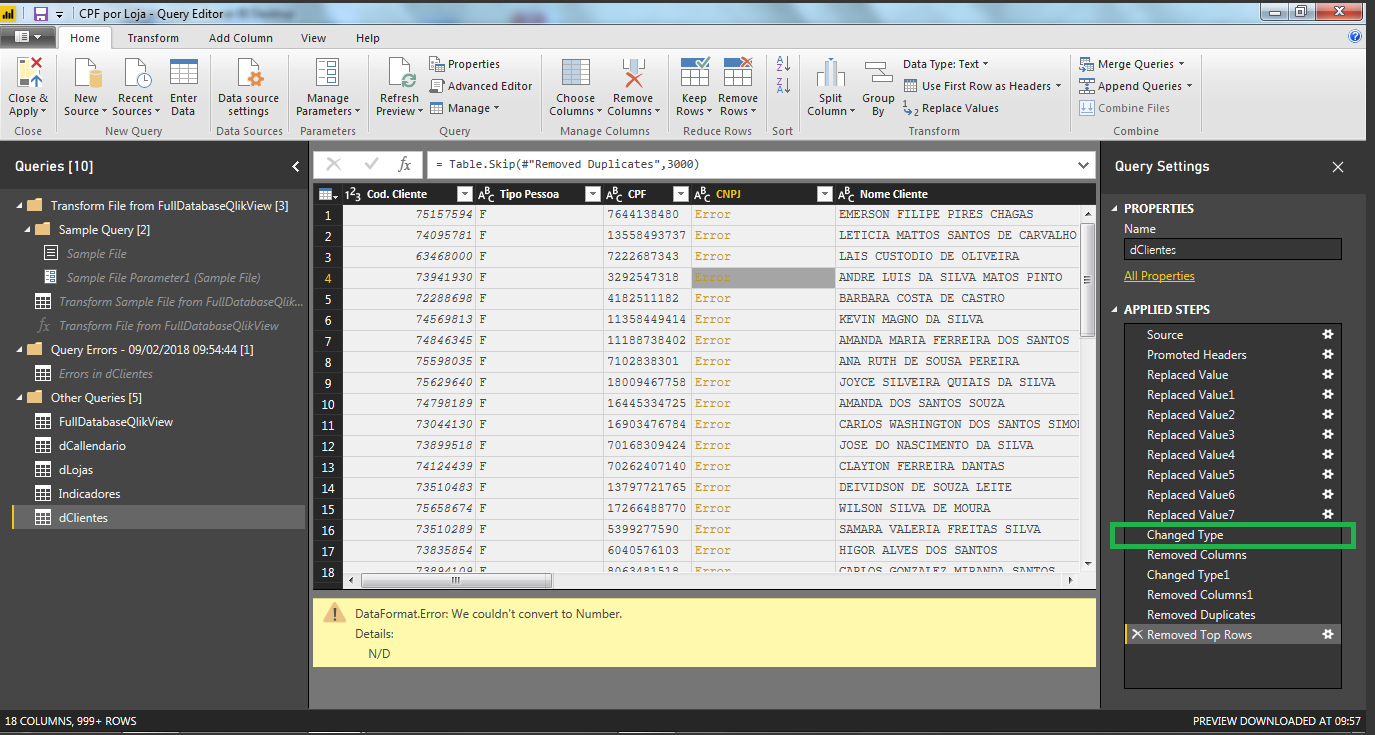The image size is (1375, 735).
Task: Open Data source settings
Action: [x=248, y=87]
